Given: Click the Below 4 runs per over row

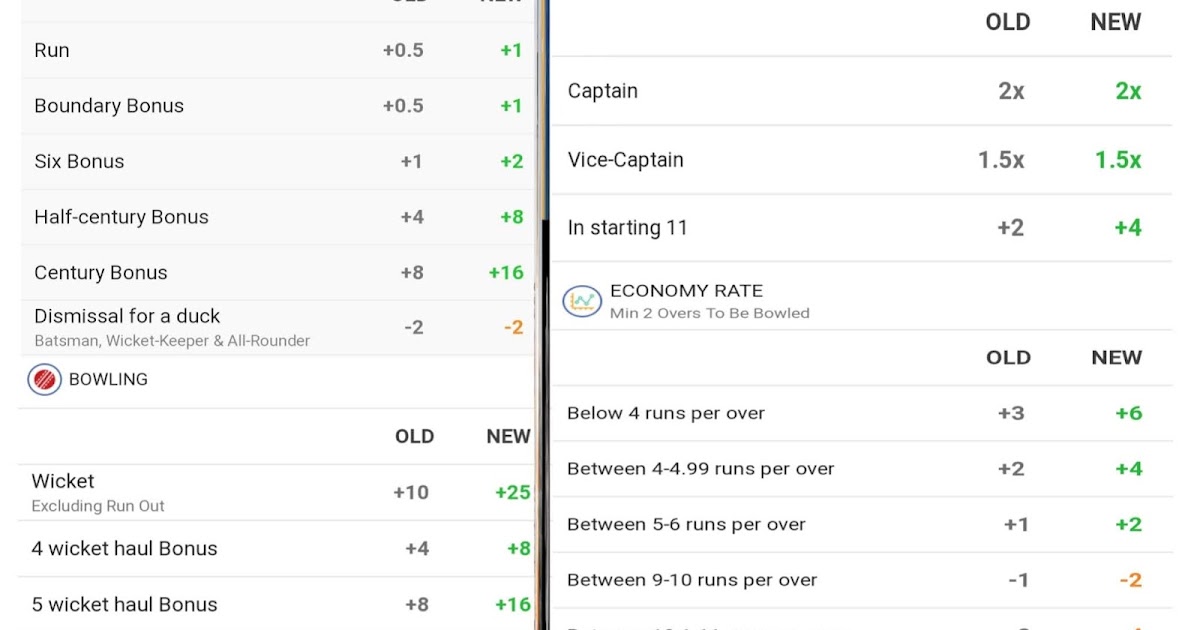Looking at the screenshot, I should (665, 412).
